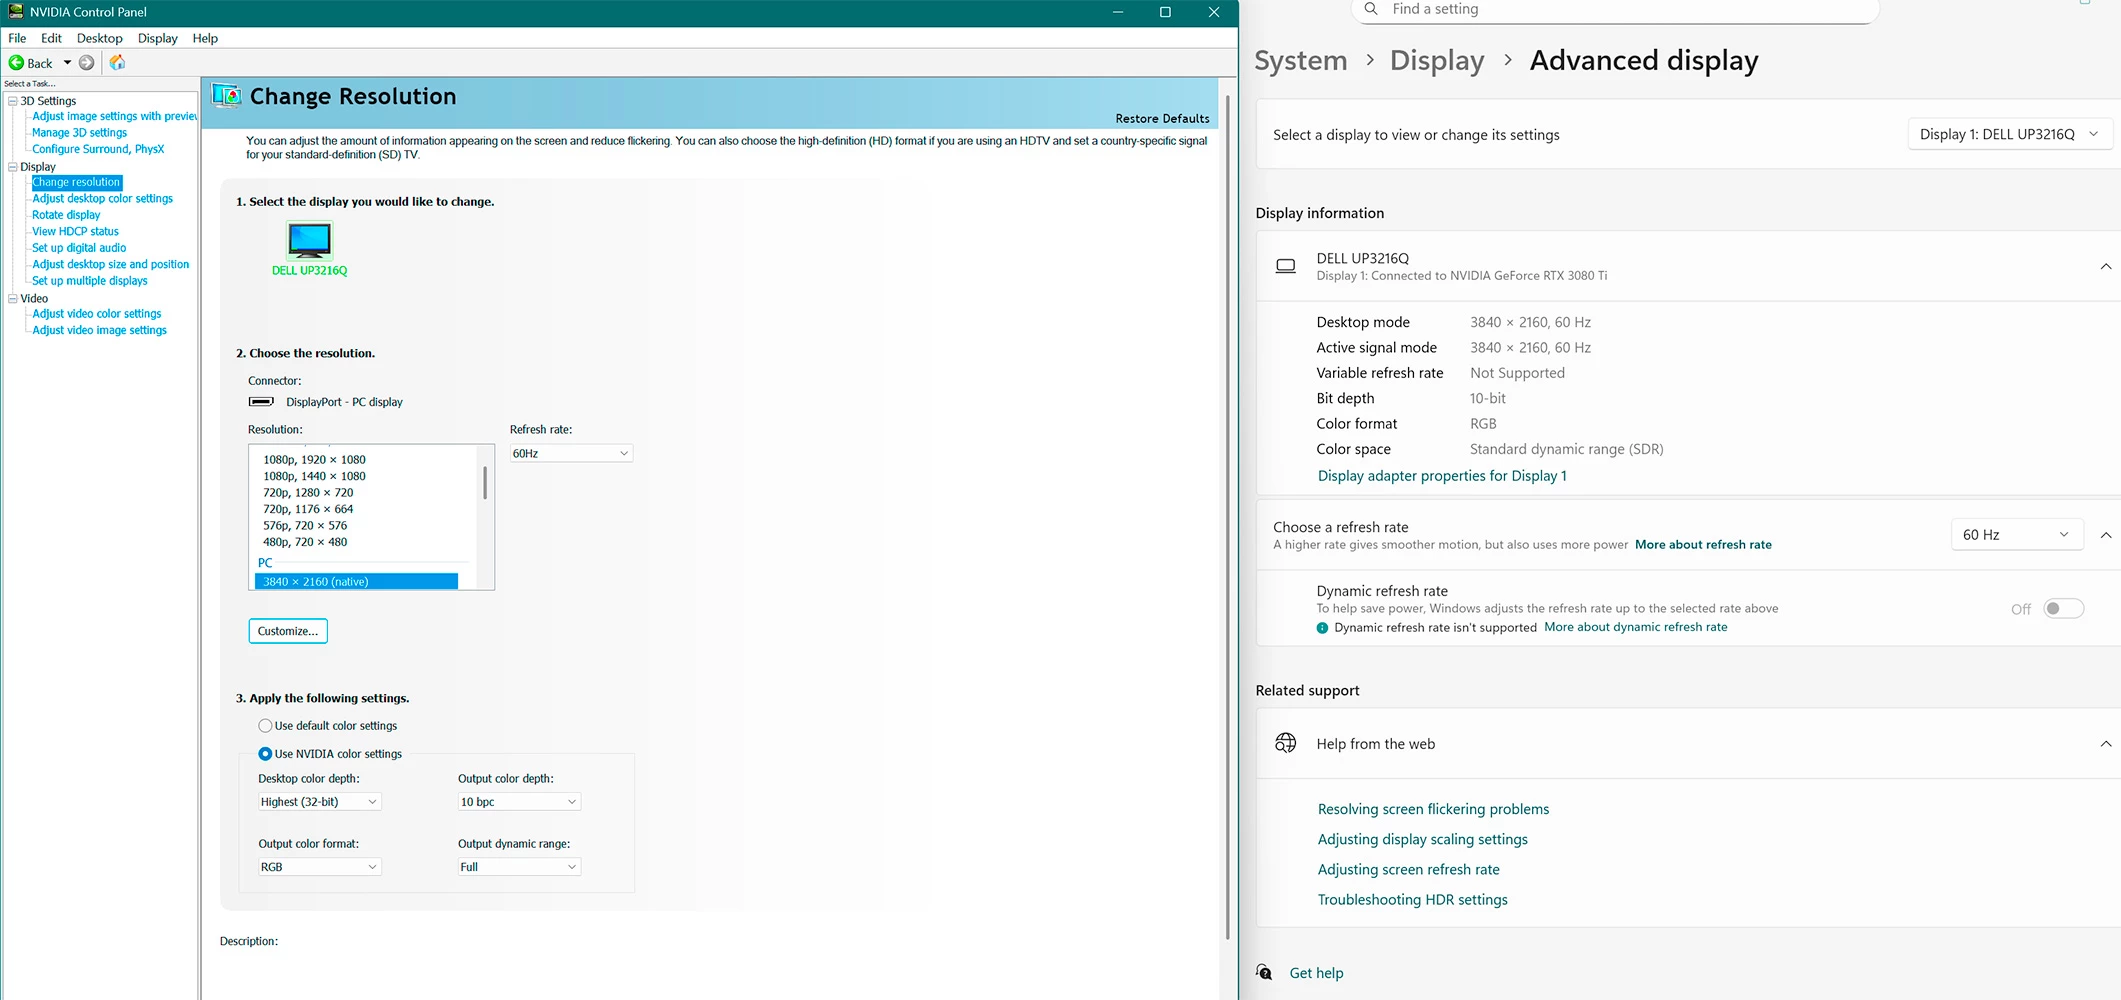
Task: Click the Find a setting search field
Action: point(1615,10)
